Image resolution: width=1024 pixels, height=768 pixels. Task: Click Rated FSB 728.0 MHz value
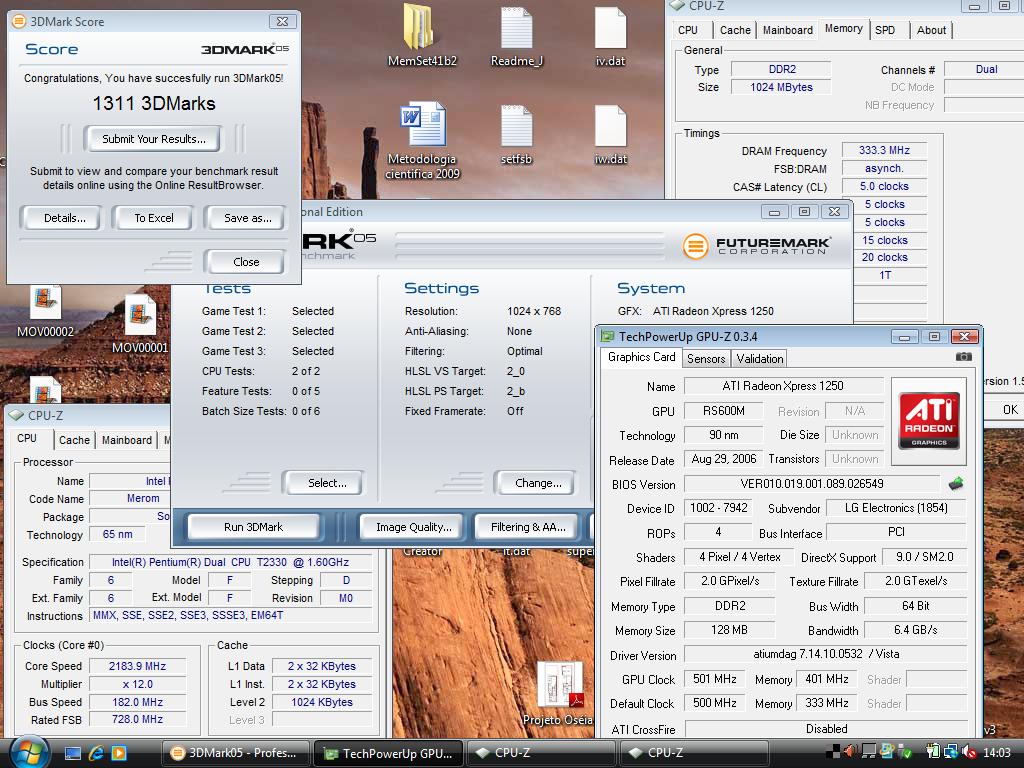pos(137,719)
